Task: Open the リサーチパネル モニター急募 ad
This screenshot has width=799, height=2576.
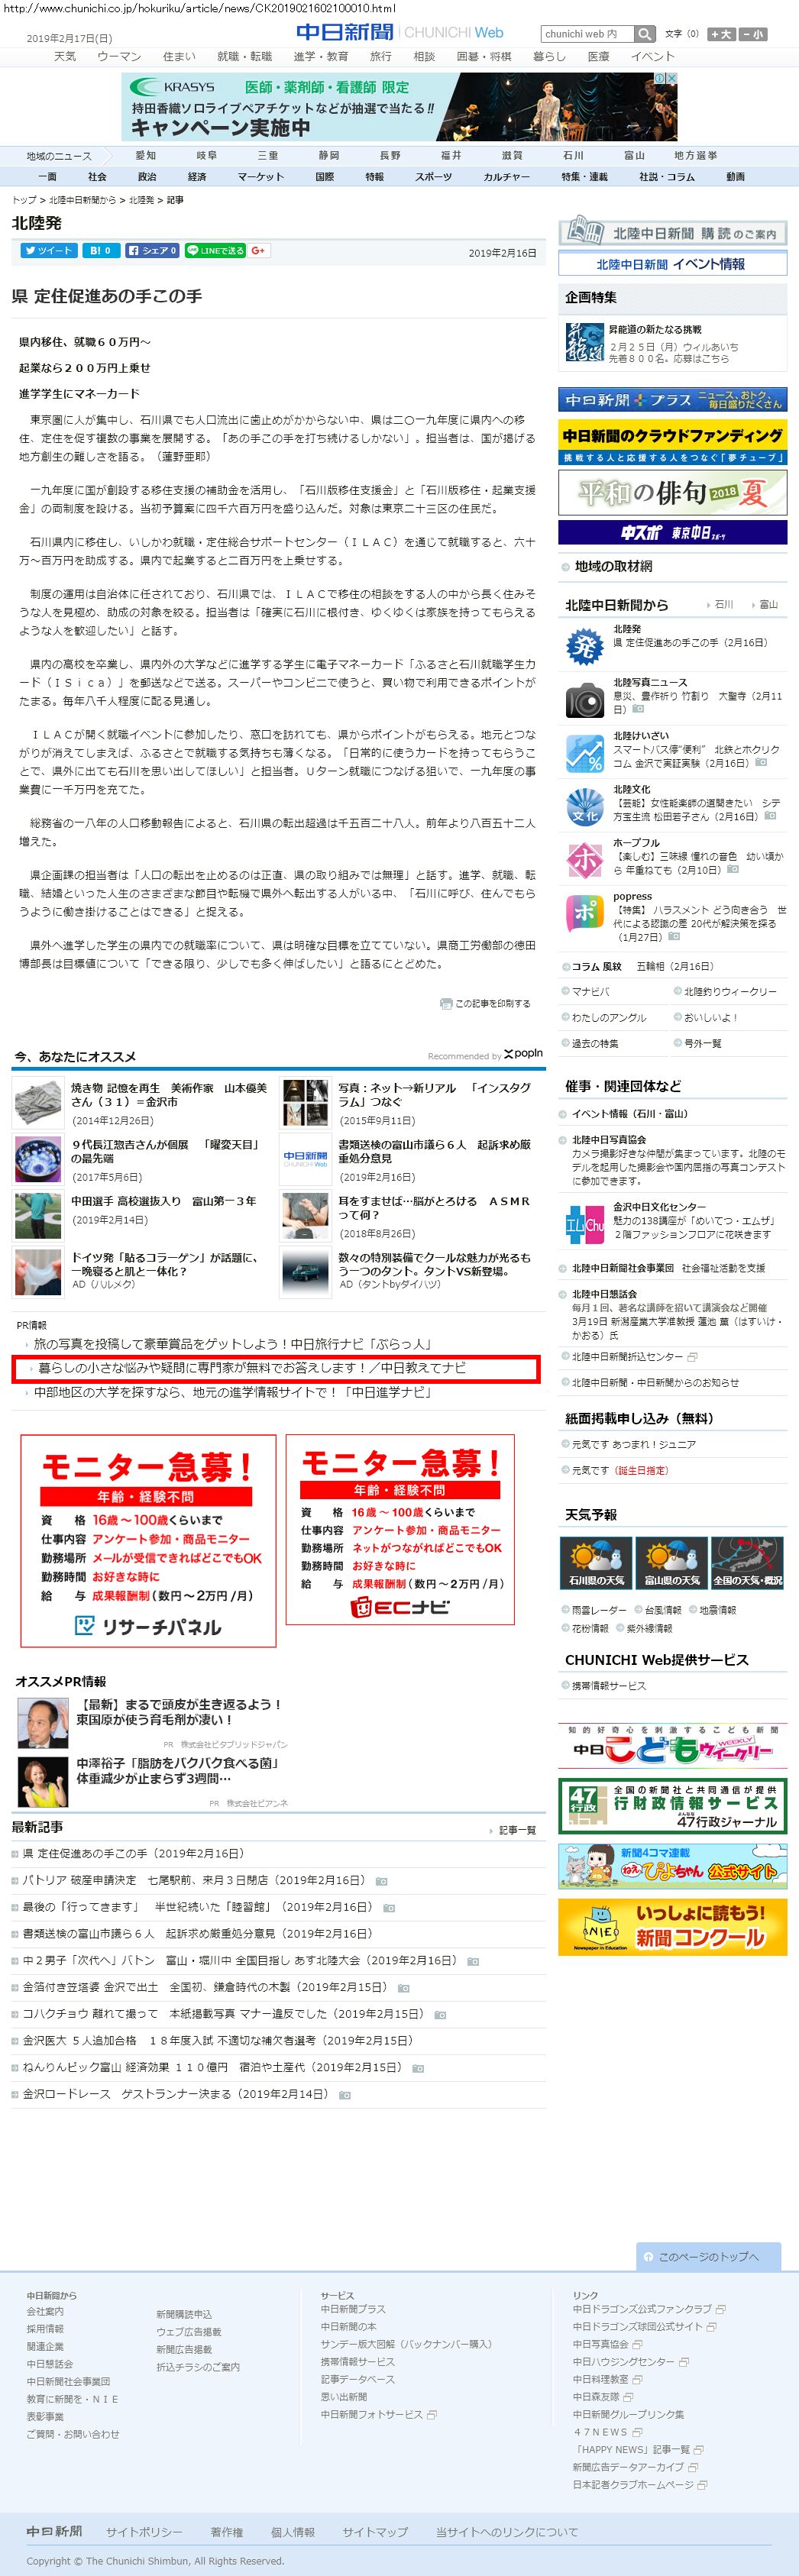Action: point(148,1541)
